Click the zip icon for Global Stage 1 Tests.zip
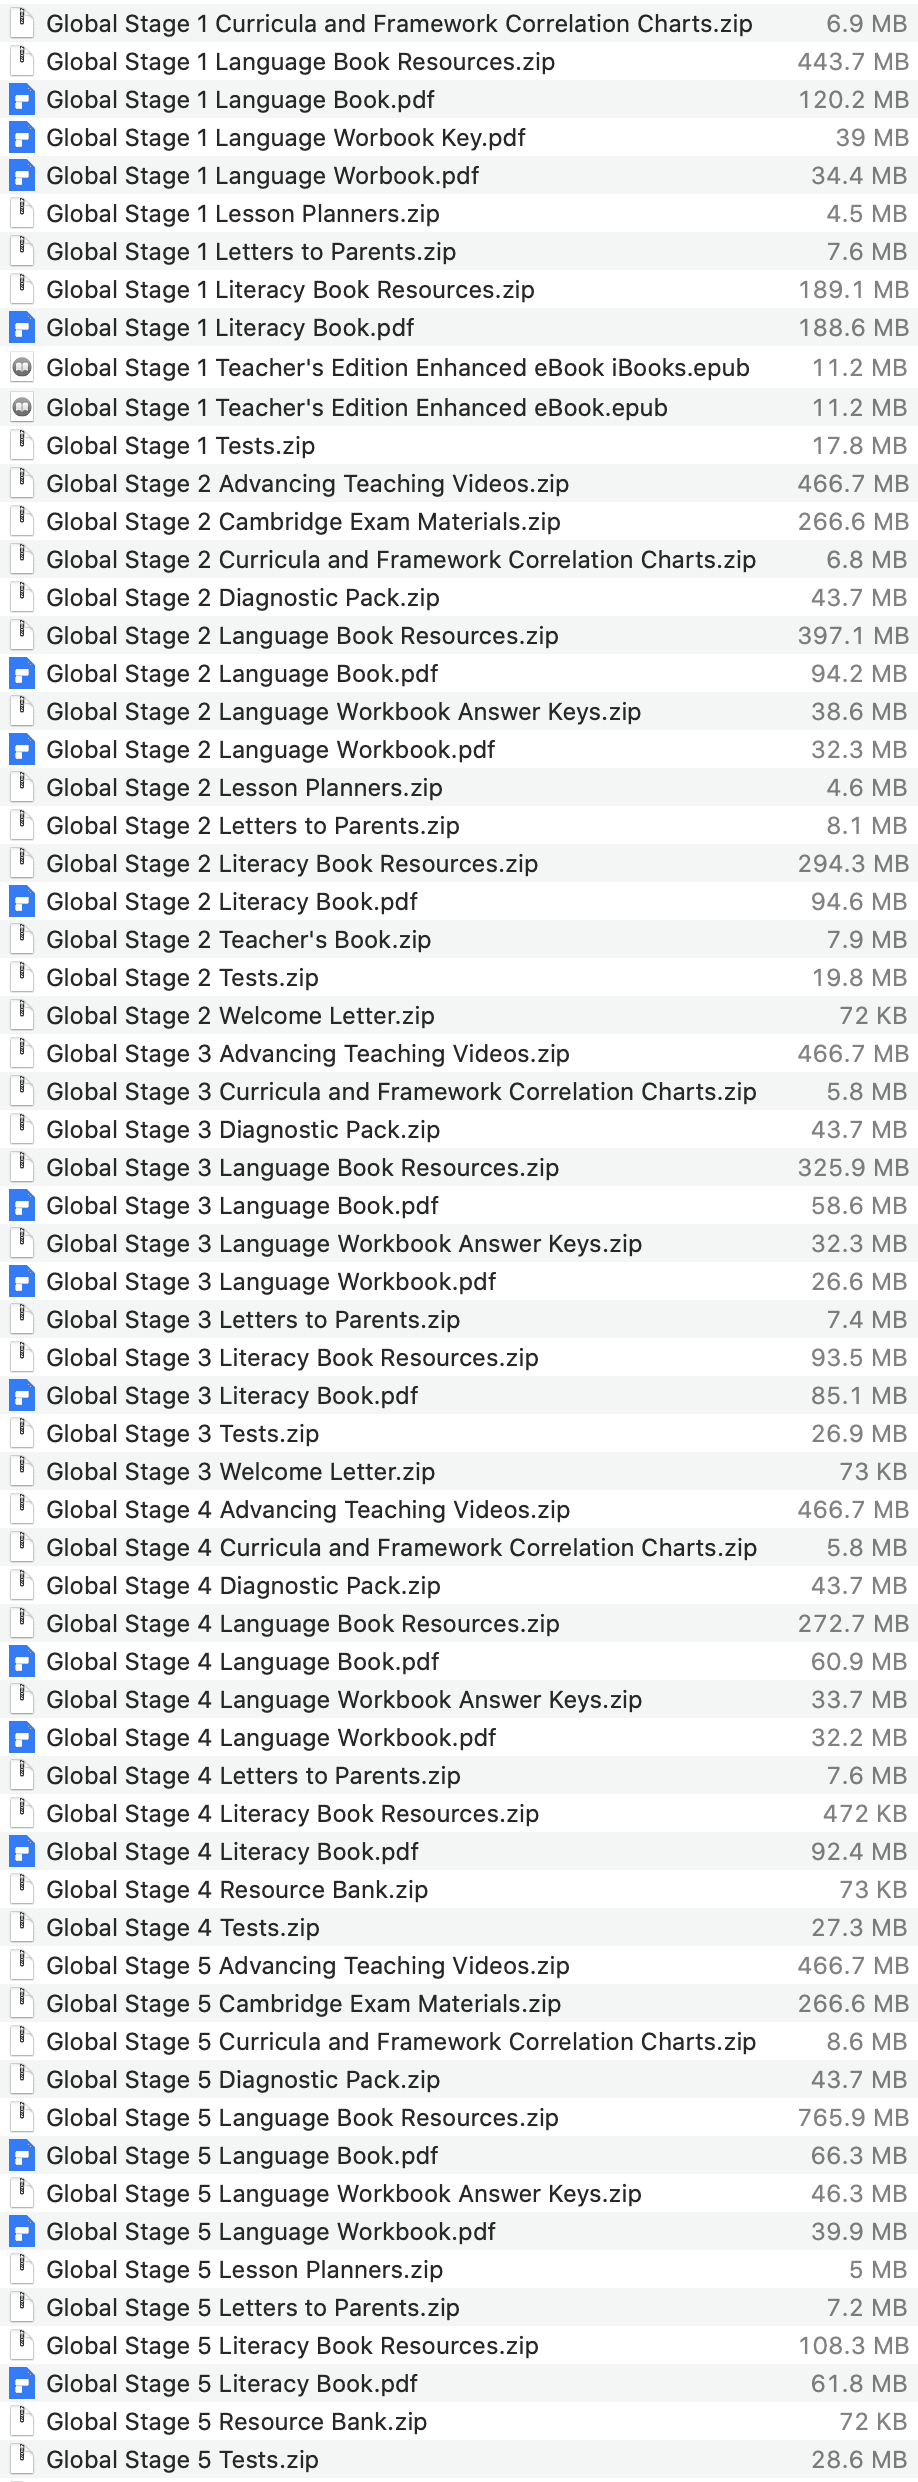The image size is (918, 2482). coord(21,446)
